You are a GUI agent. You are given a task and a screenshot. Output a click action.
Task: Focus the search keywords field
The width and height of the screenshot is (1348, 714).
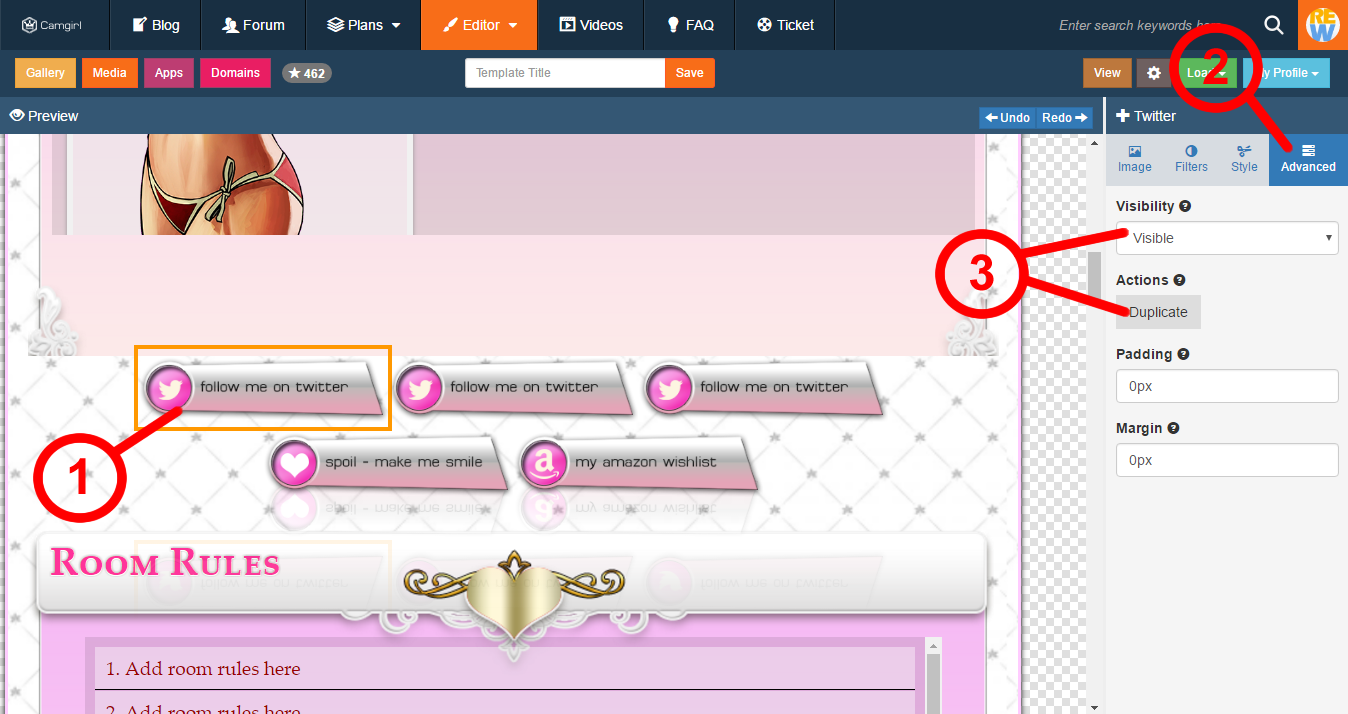tap(1140, 25)
